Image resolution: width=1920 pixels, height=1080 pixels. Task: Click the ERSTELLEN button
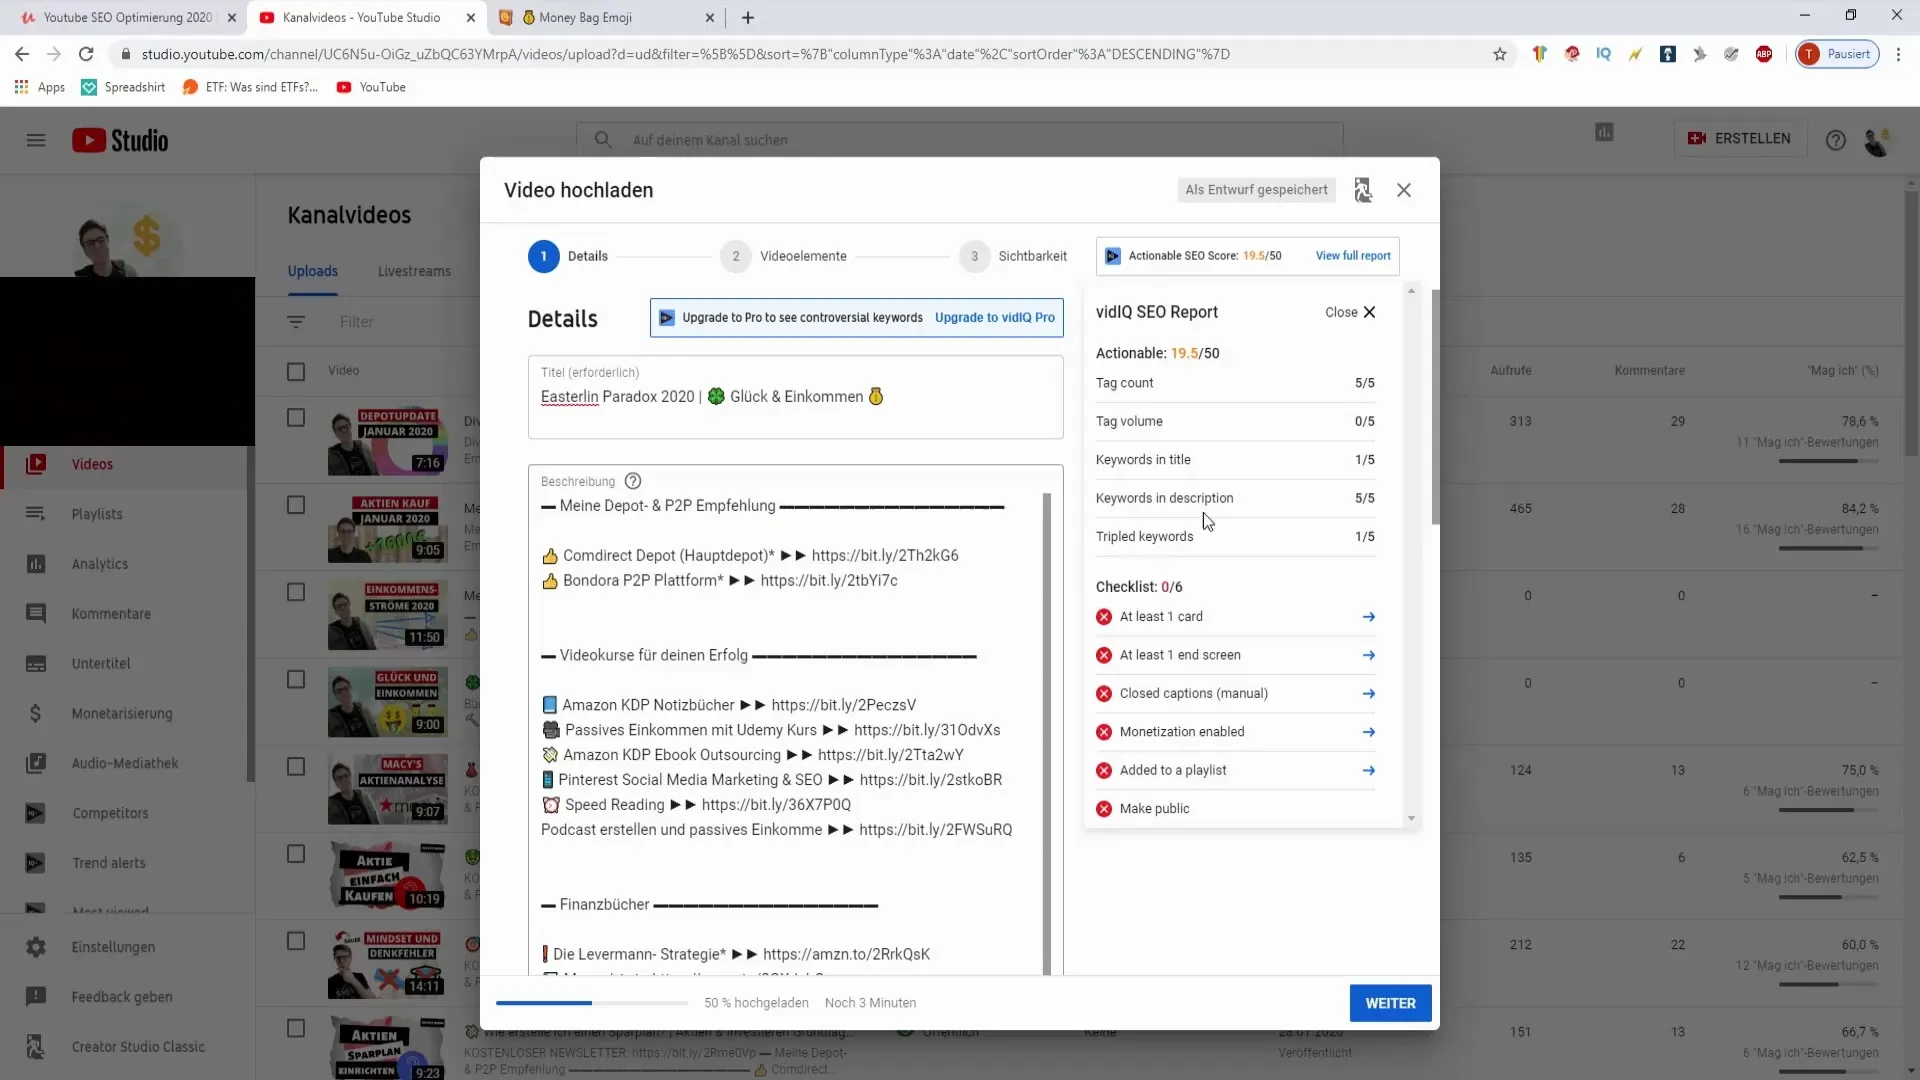click(1740, 138)
